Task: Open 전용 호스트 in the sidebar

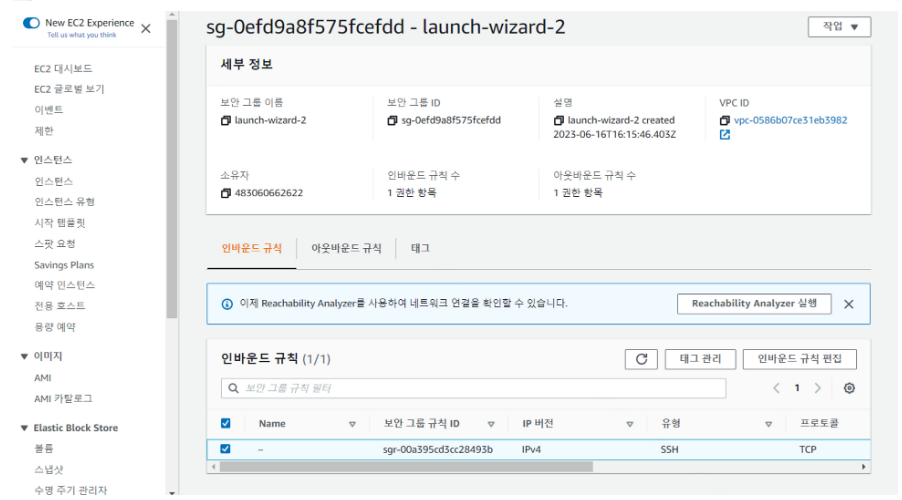Action: pos(60,306)
